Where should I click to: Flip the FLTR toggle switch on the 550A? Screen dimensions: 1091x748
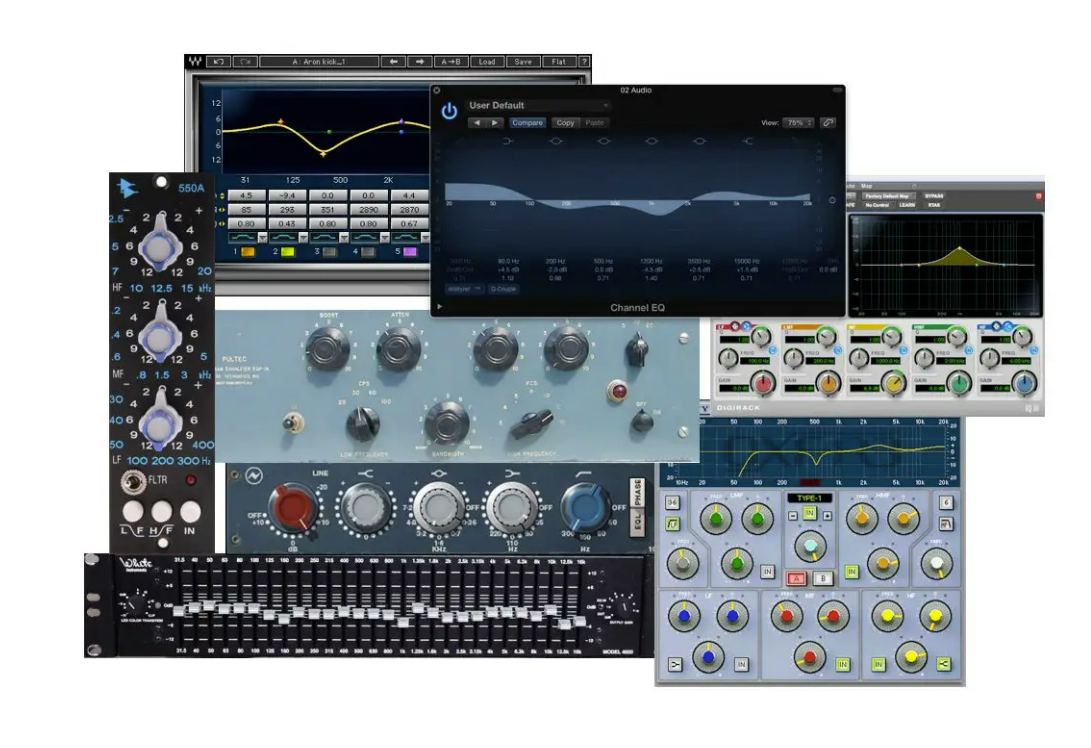coord(131,481)
